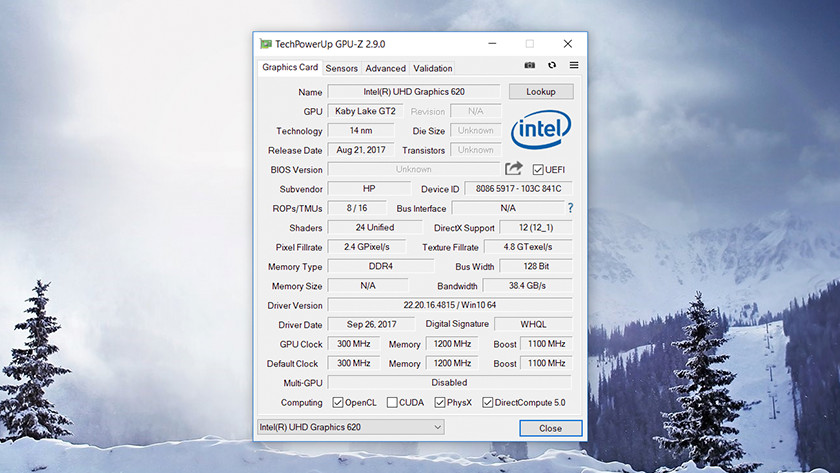840x473 pixels.
Task: Click the refresh icon in GPU-Z
Action: pyautogui.click(x=552, y=65)
